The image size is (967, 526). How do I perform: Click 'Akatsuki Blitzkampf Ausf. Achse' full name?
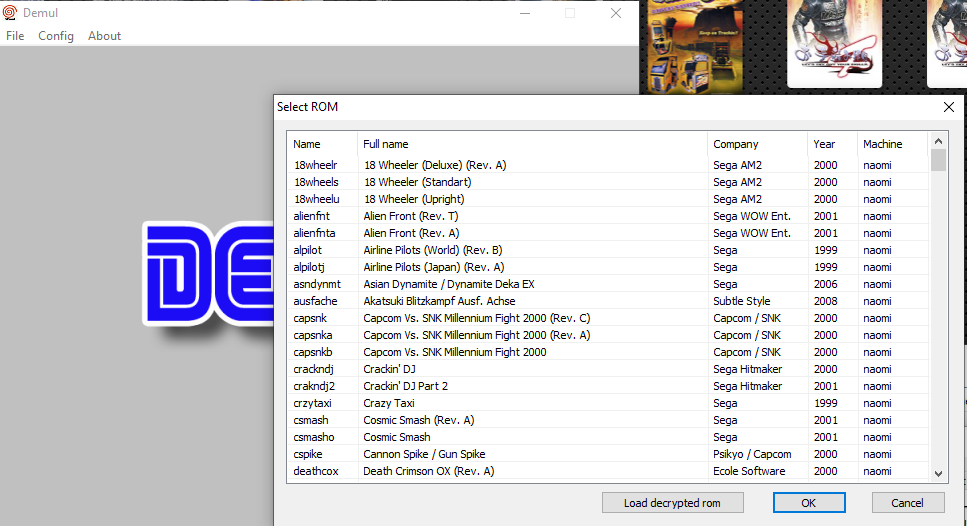pyautogui.click(x=439, y=301)
